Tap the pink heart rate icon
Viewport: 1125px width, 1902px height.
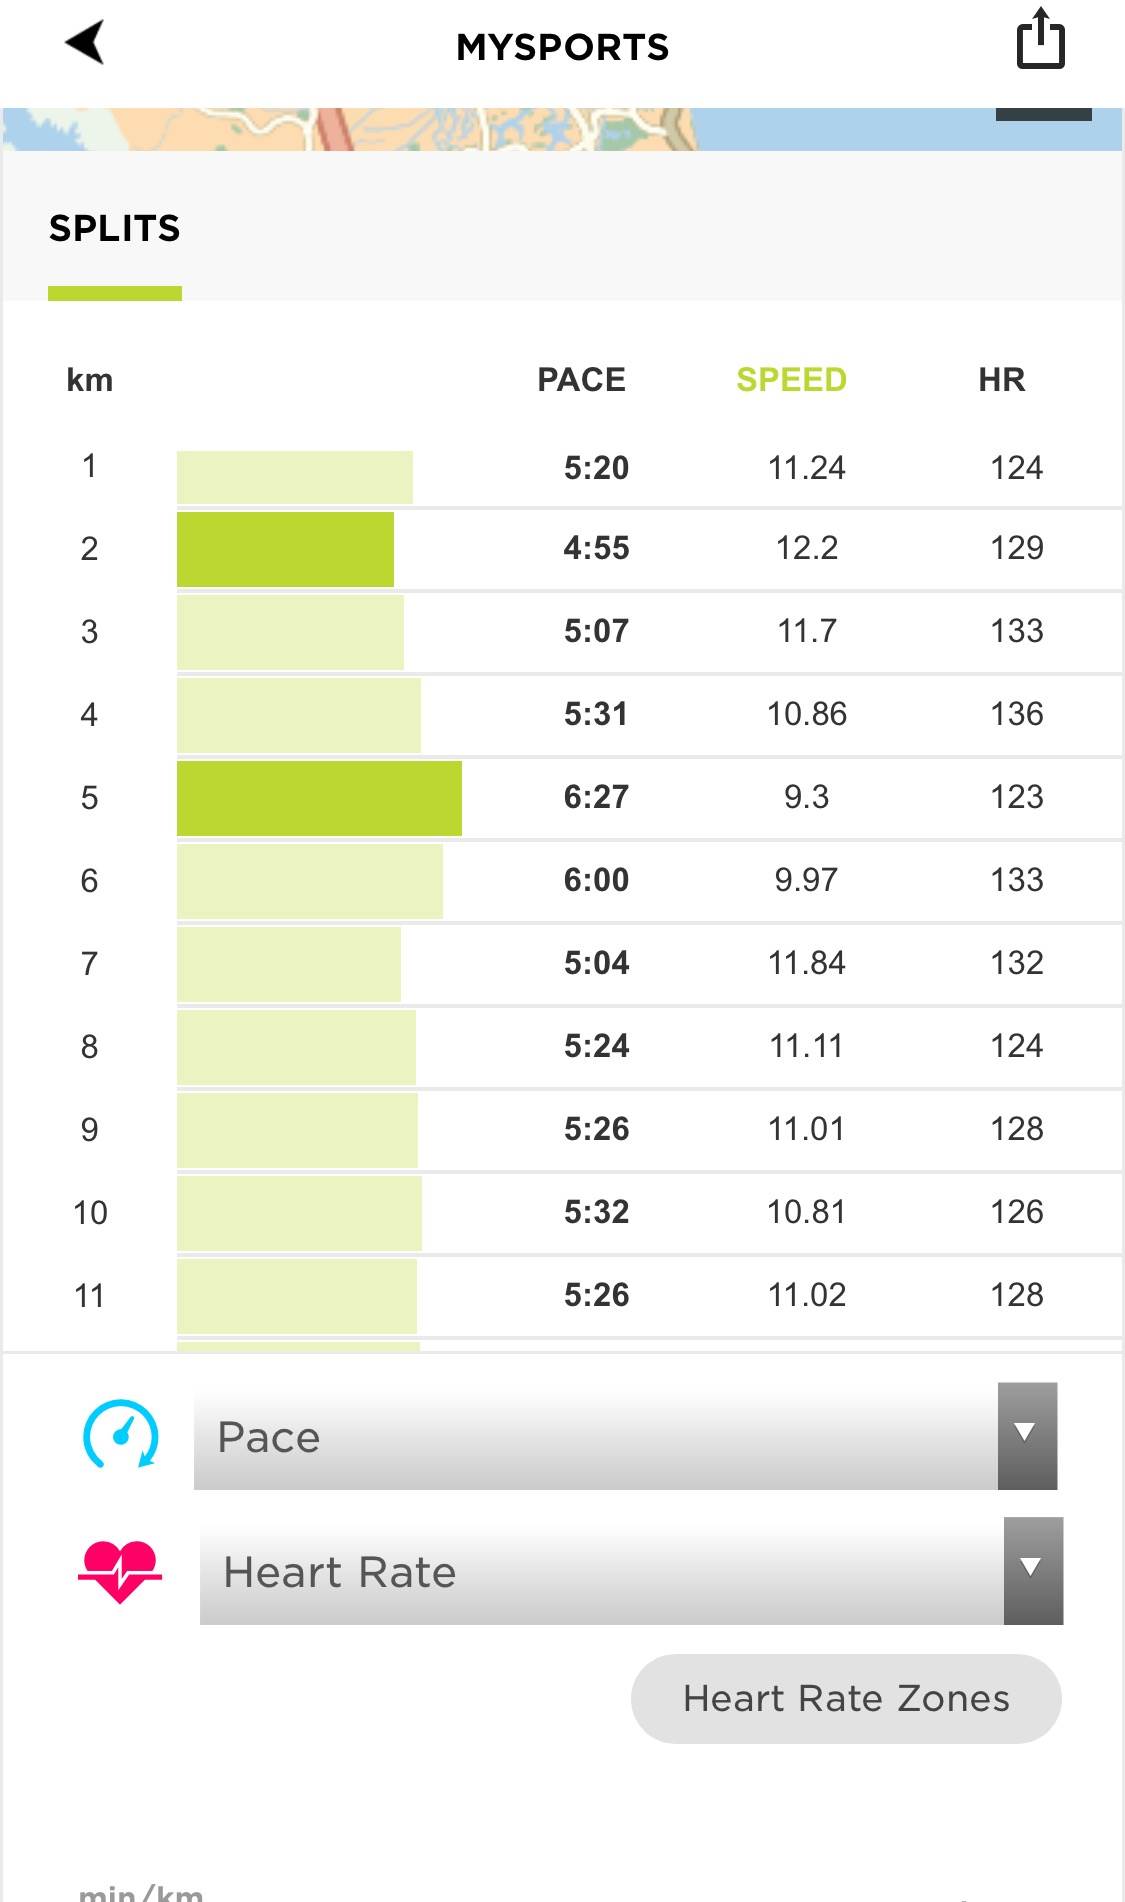[120, 1570]
